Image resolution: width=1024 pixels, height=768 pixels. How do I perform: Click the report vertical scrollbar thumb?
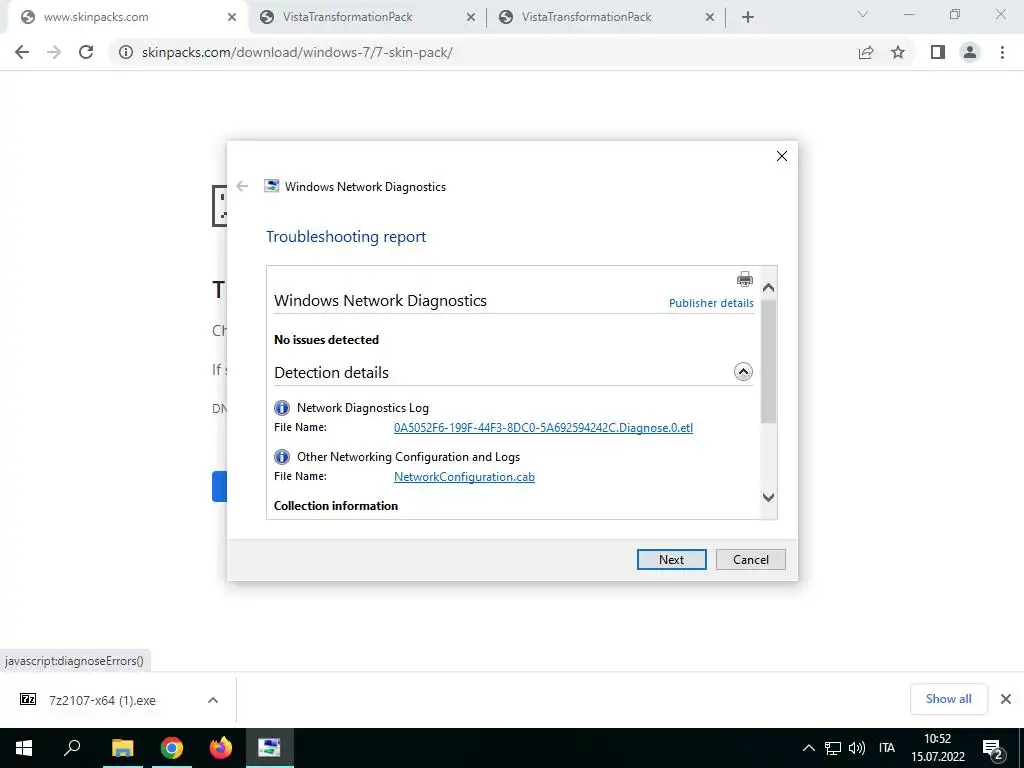point(769,361)
